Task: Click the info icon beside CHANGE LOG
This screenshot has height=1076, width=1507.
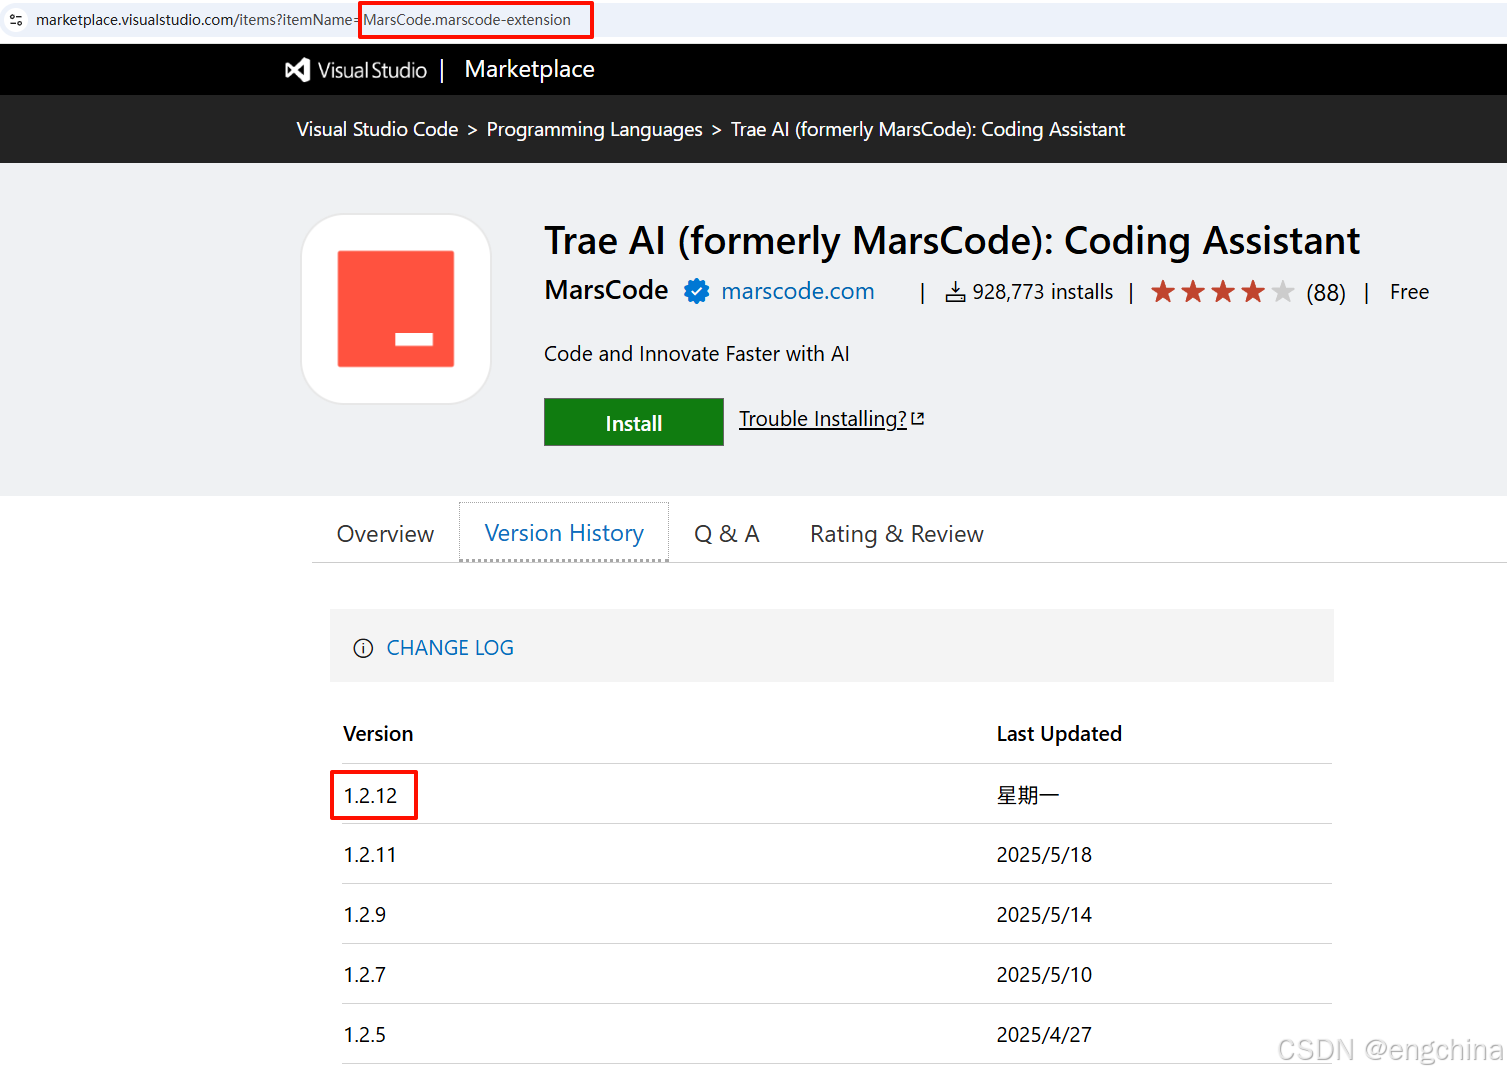Action: point(364,648)
